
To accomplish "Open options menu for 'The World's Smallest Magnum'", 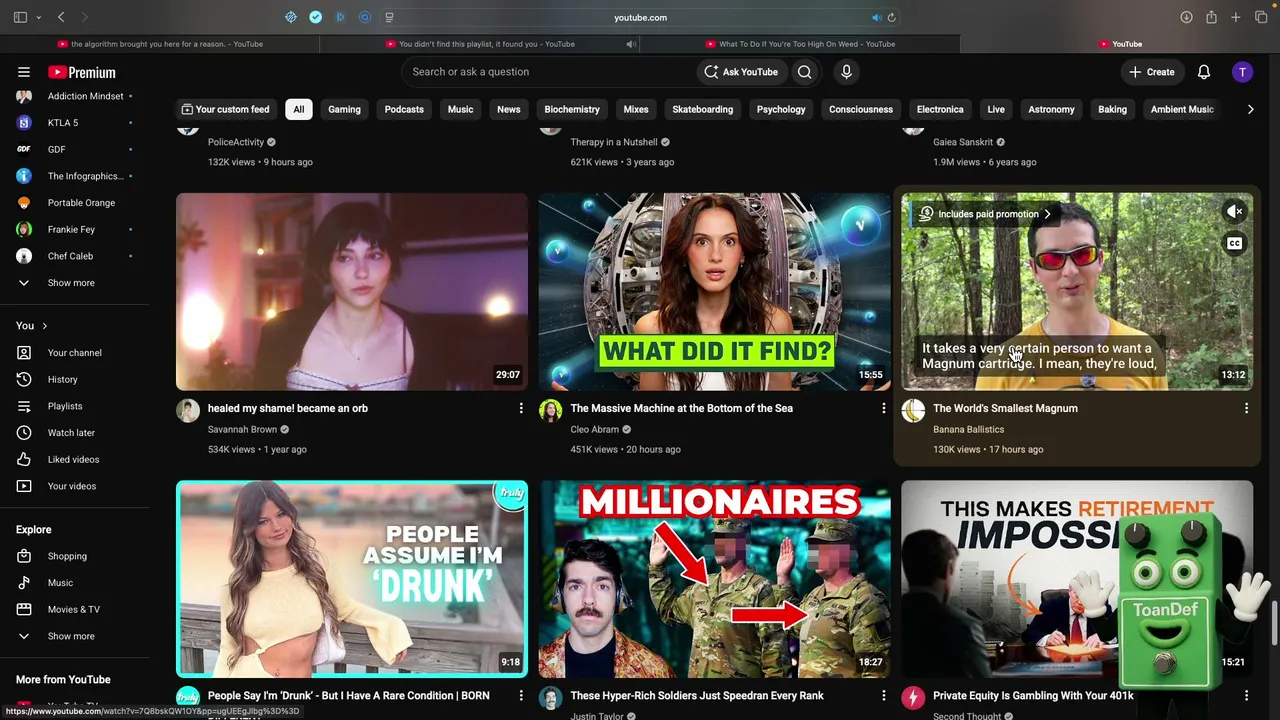I will [1246, 408].
